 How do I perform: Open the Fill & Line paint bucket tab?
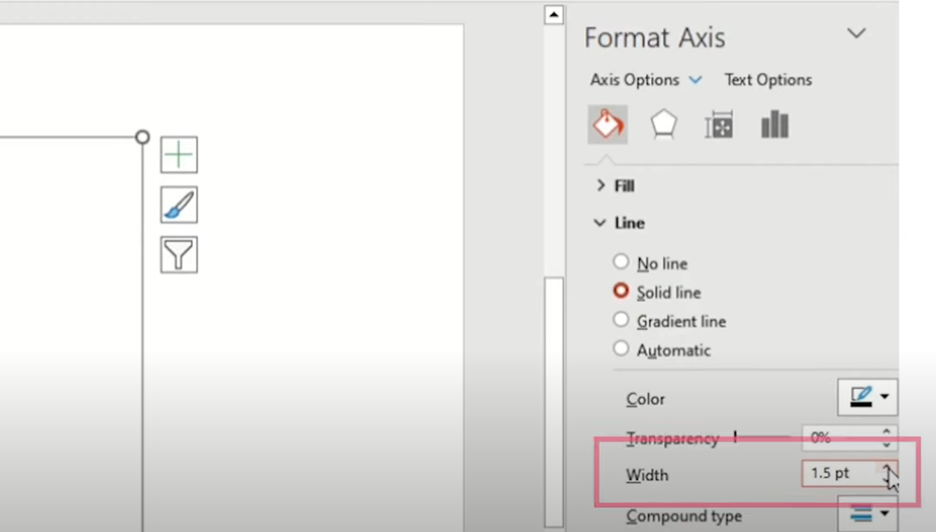pyautogui.click(x=607, y=125)
